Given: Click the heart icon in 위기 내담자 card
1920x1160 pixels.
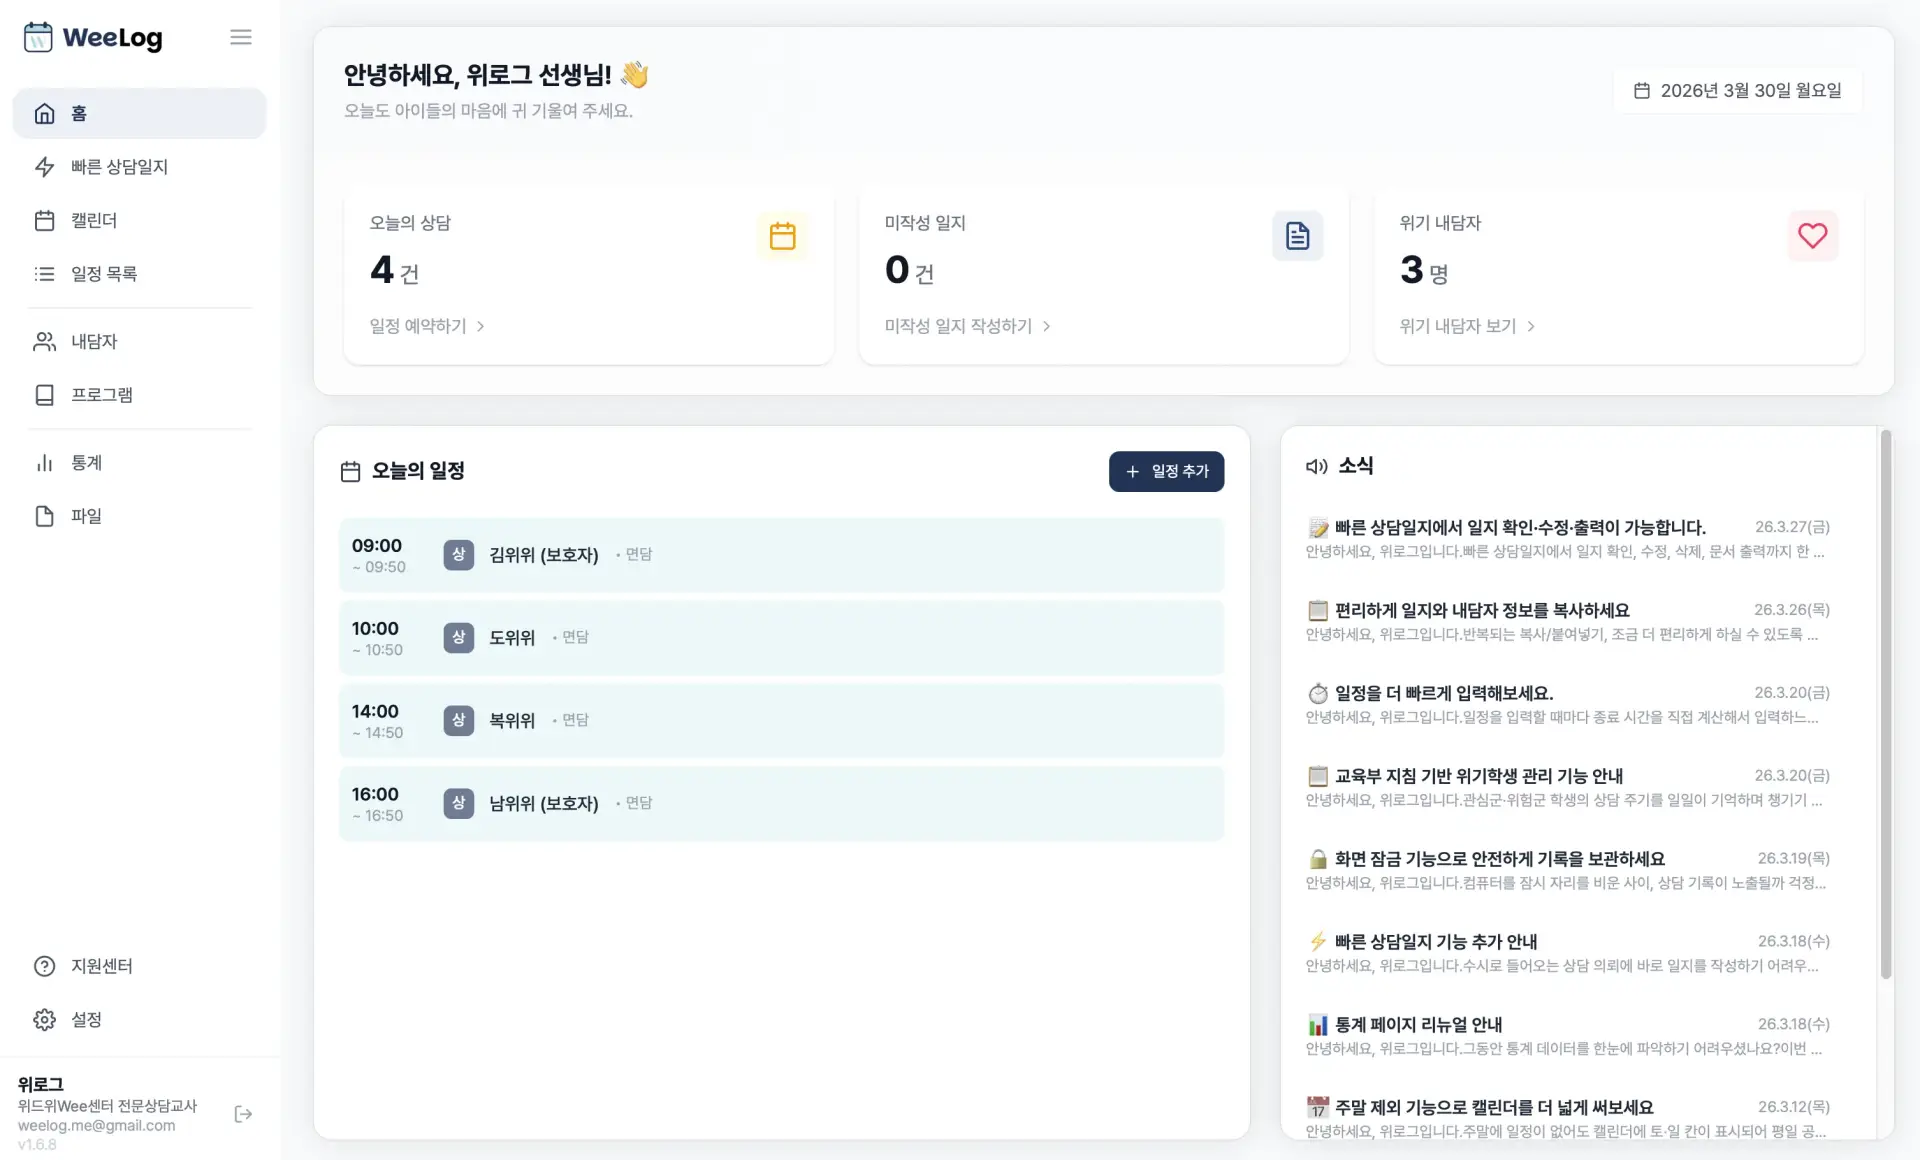Looking at the screenshot, I should coord(1812,236).
